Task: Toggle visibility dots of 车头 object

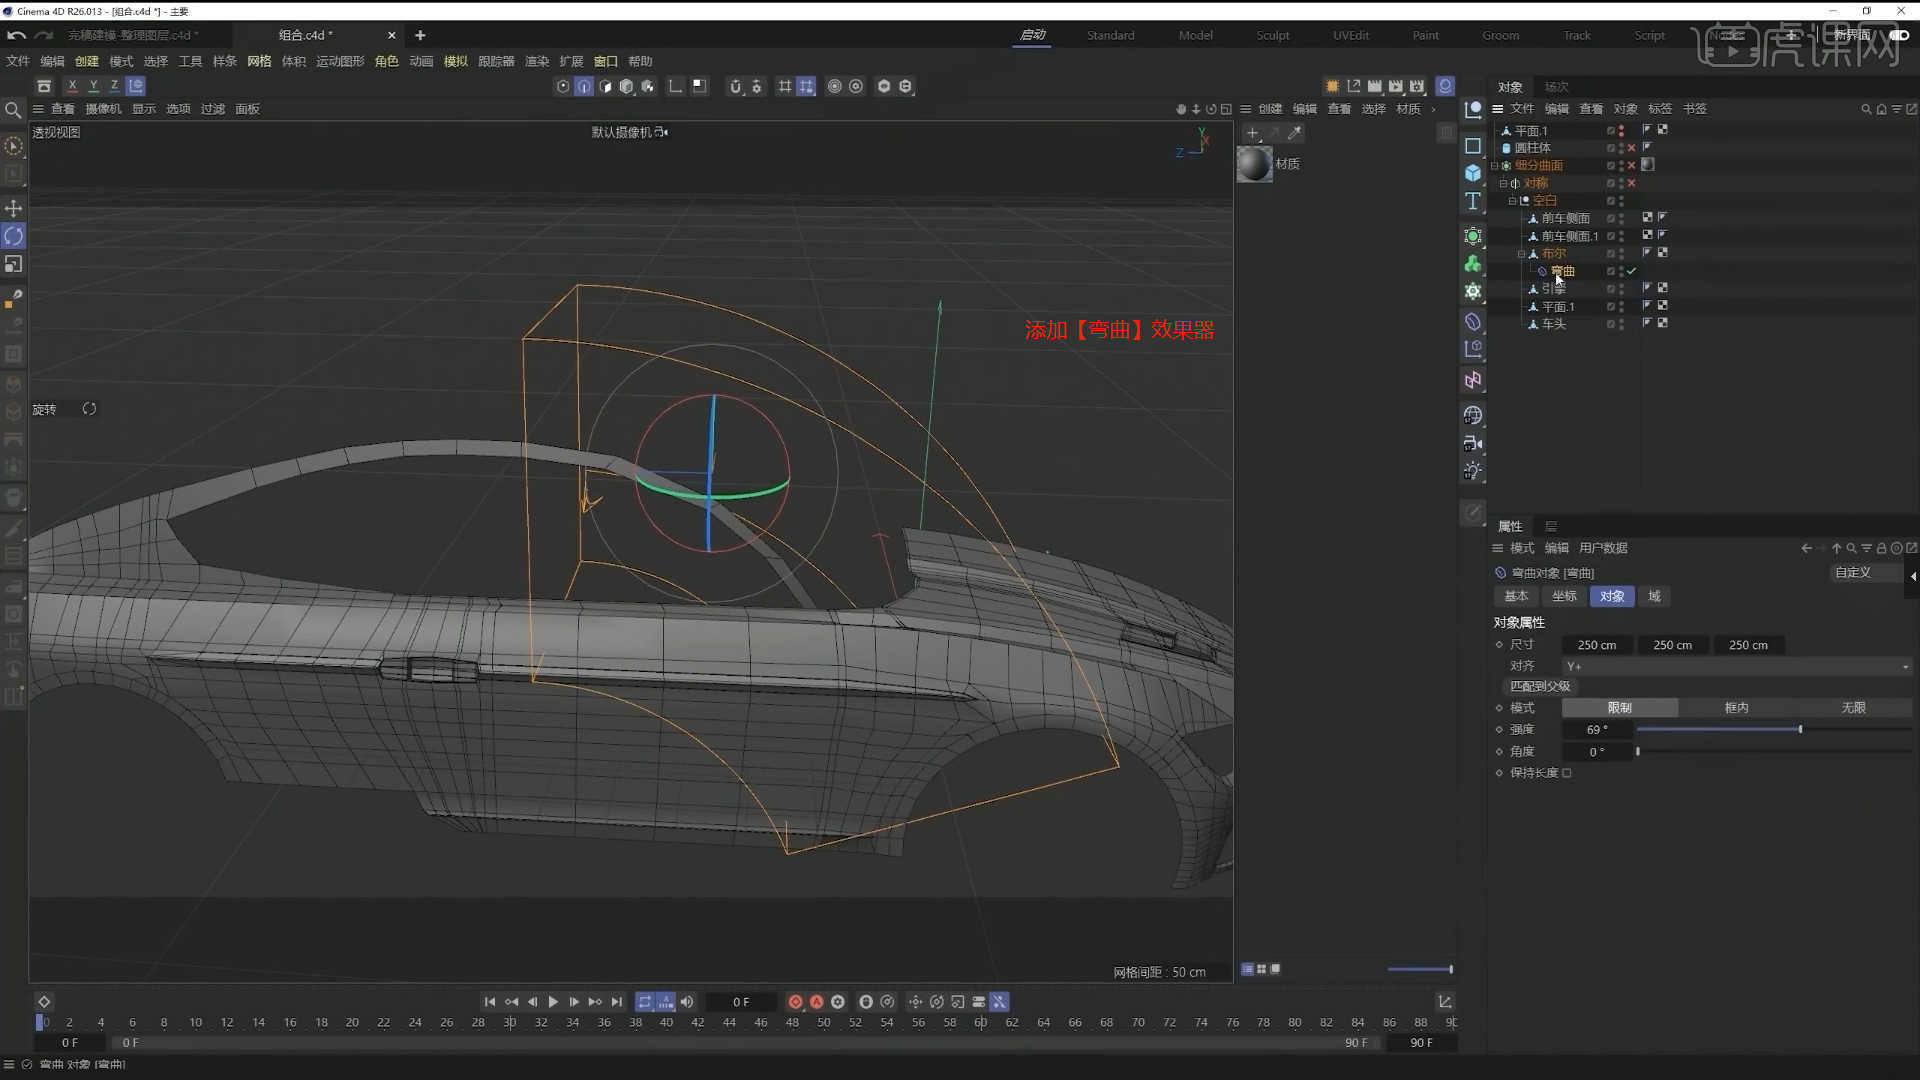Action: tap(1621, 324)
